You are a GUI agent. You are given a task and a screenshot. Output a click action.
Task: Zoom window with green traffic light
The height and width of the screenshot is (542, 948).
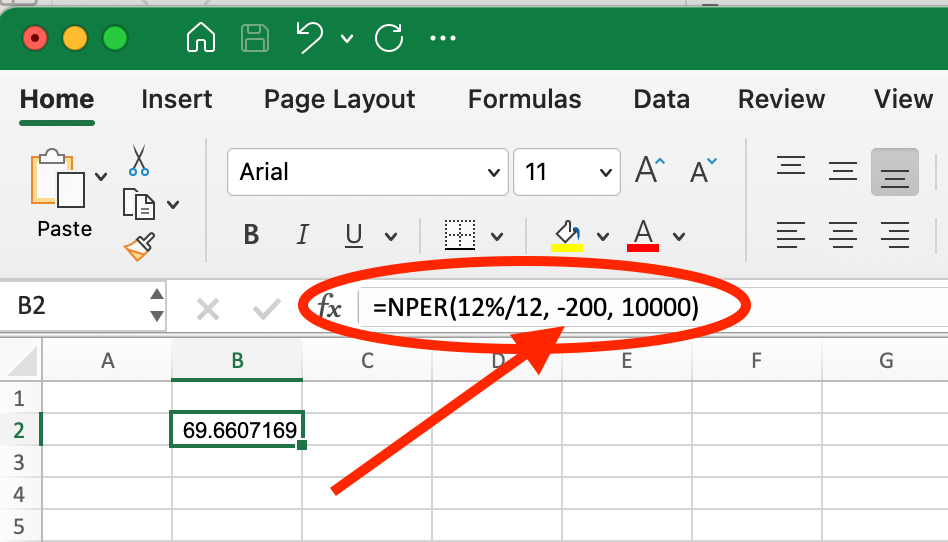click(x=115, y=38)
